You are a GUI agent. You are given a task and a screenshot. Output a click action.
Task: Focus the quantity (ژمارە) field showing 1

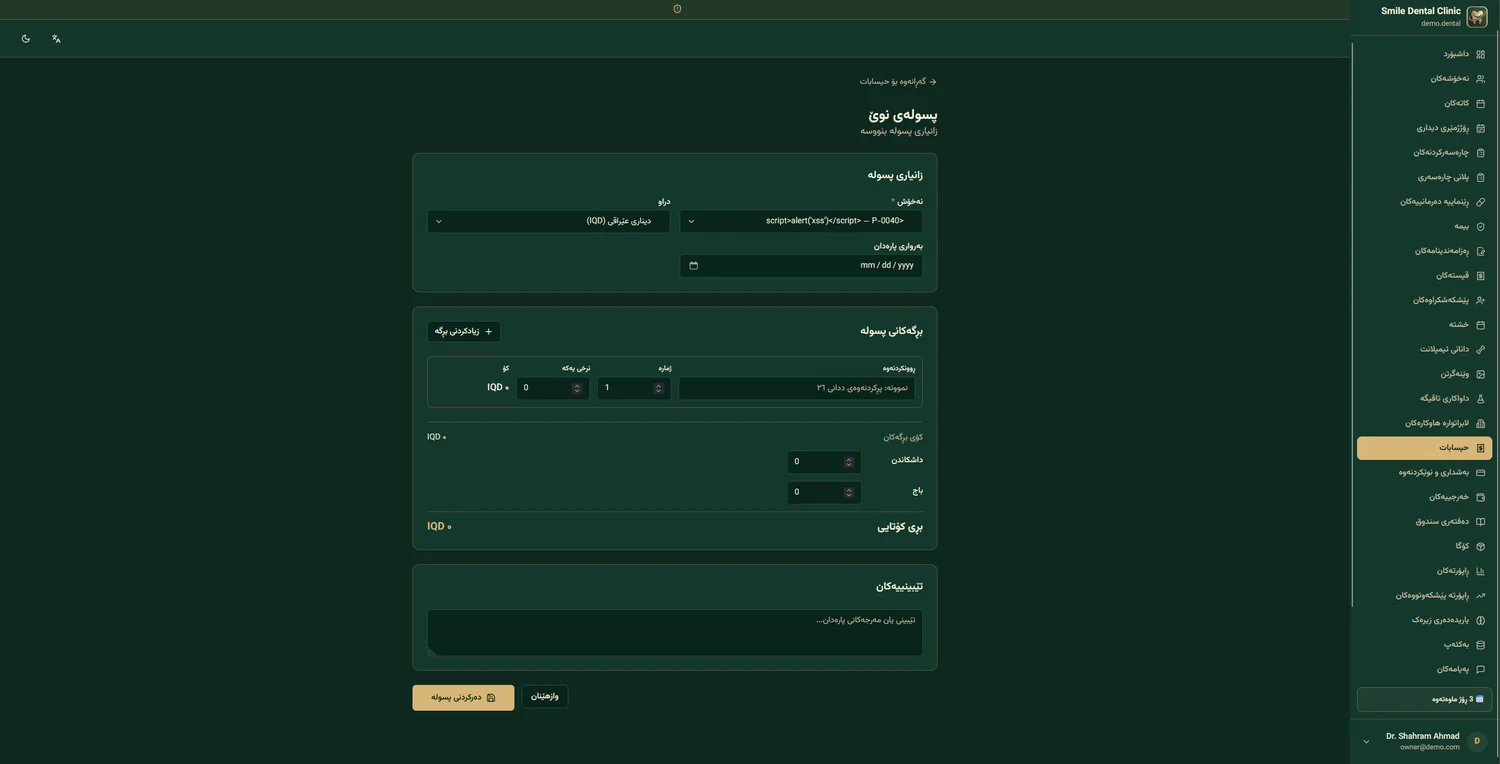(x=634, y=388)
